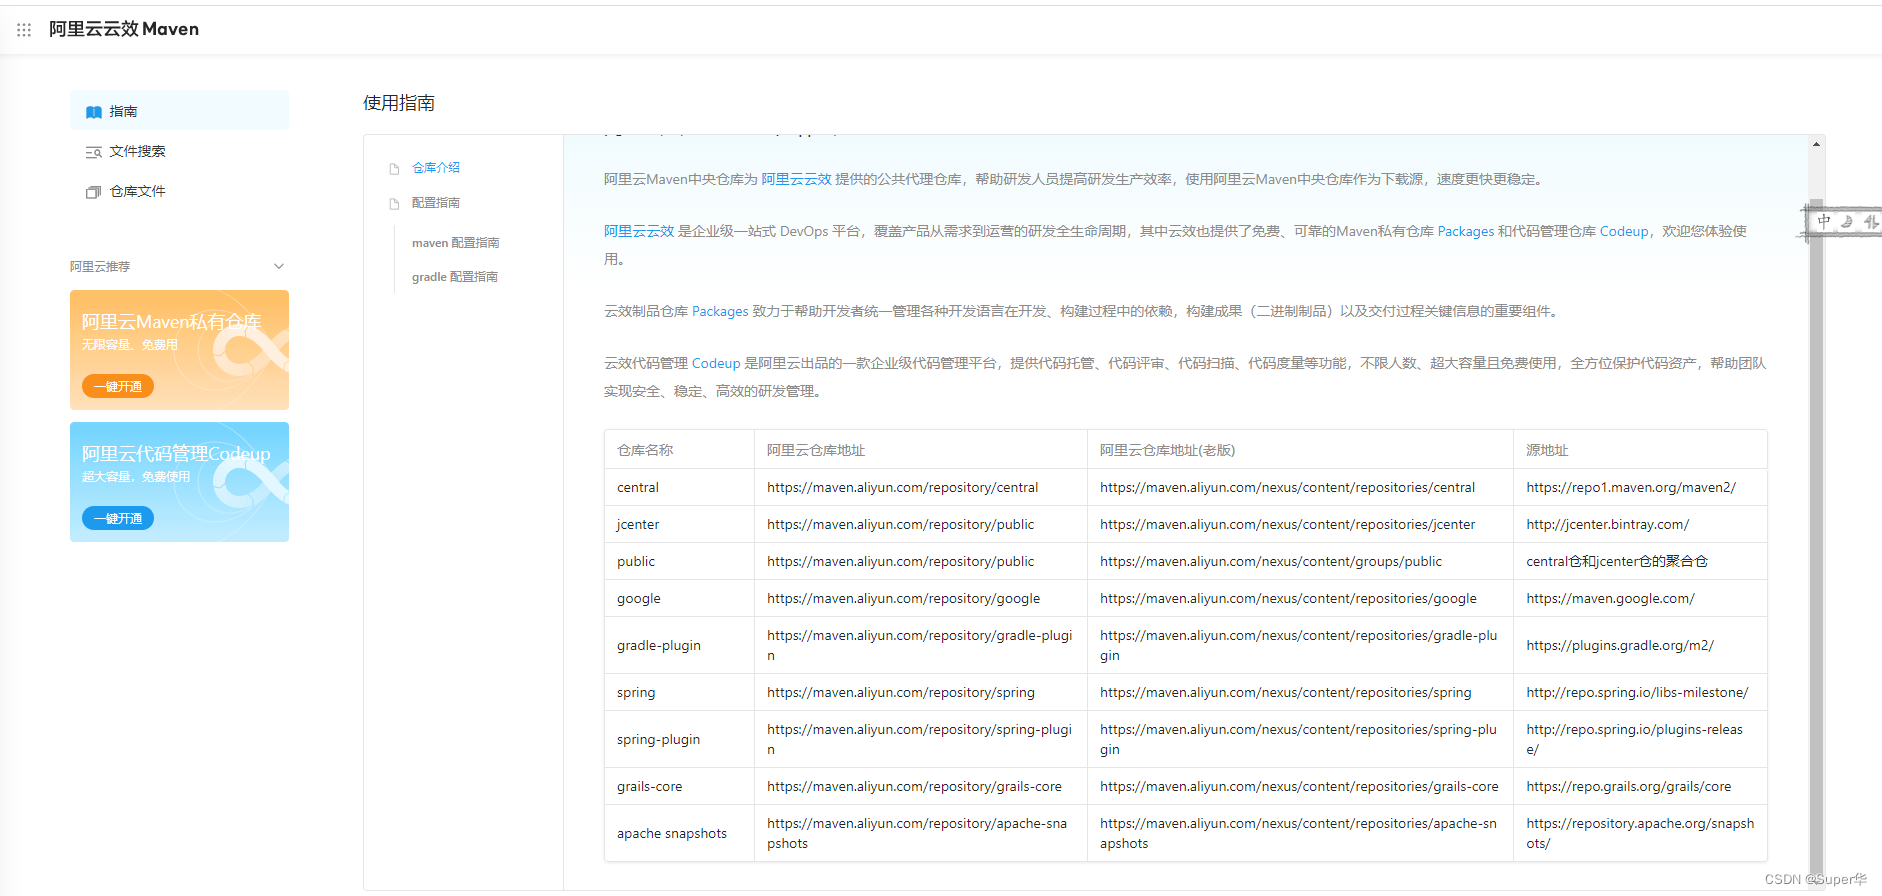Click the 阿里云云效 Maven site title

click(124, 29)
